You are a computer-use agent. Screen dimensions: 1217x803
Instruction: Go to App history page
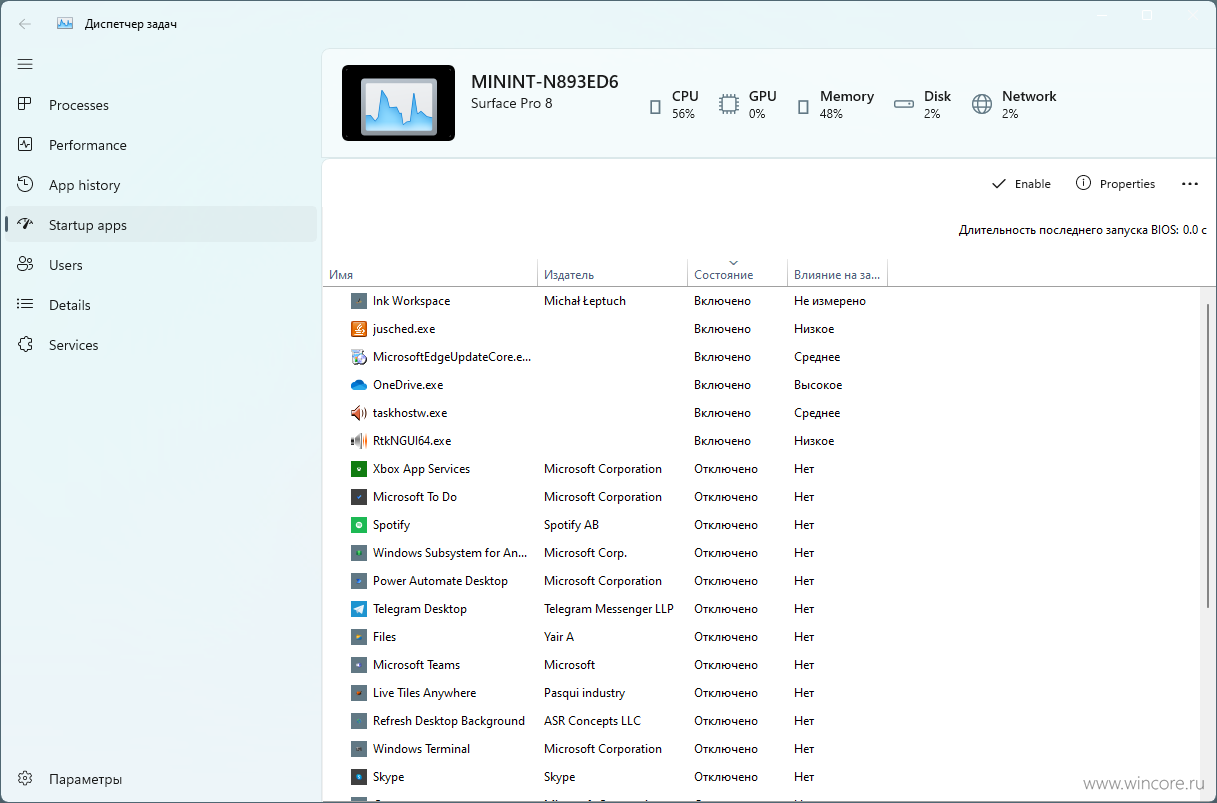point(161,185)
